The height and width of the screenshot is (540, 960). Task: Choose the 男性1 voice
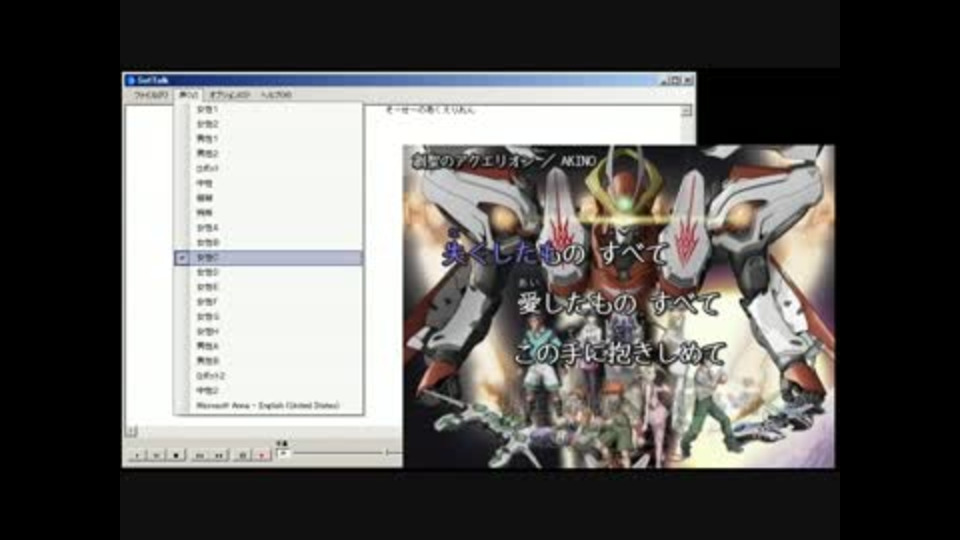[x=269, y=139]
